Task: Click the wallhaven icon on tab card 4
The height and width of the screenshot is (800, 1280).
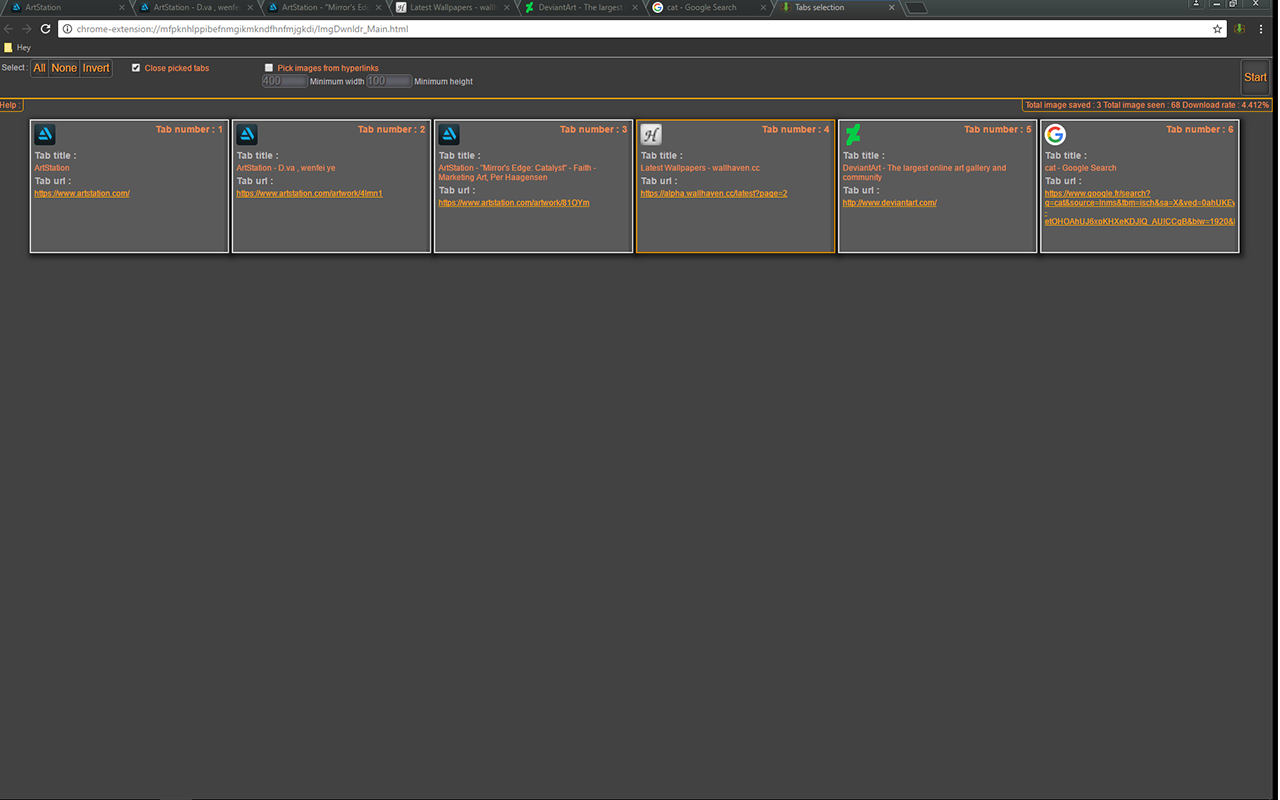Action: click(651, 135)
